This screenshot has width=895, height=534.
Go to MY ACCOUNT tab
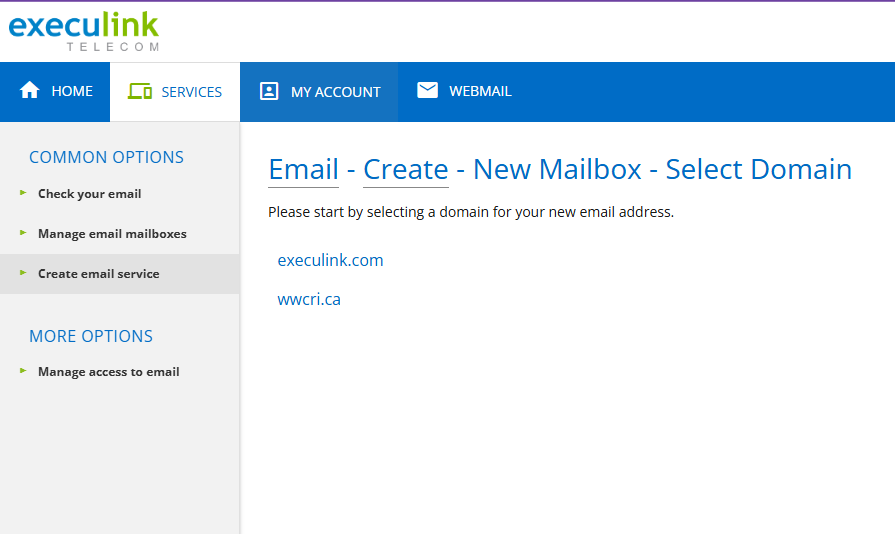(319, 92)
